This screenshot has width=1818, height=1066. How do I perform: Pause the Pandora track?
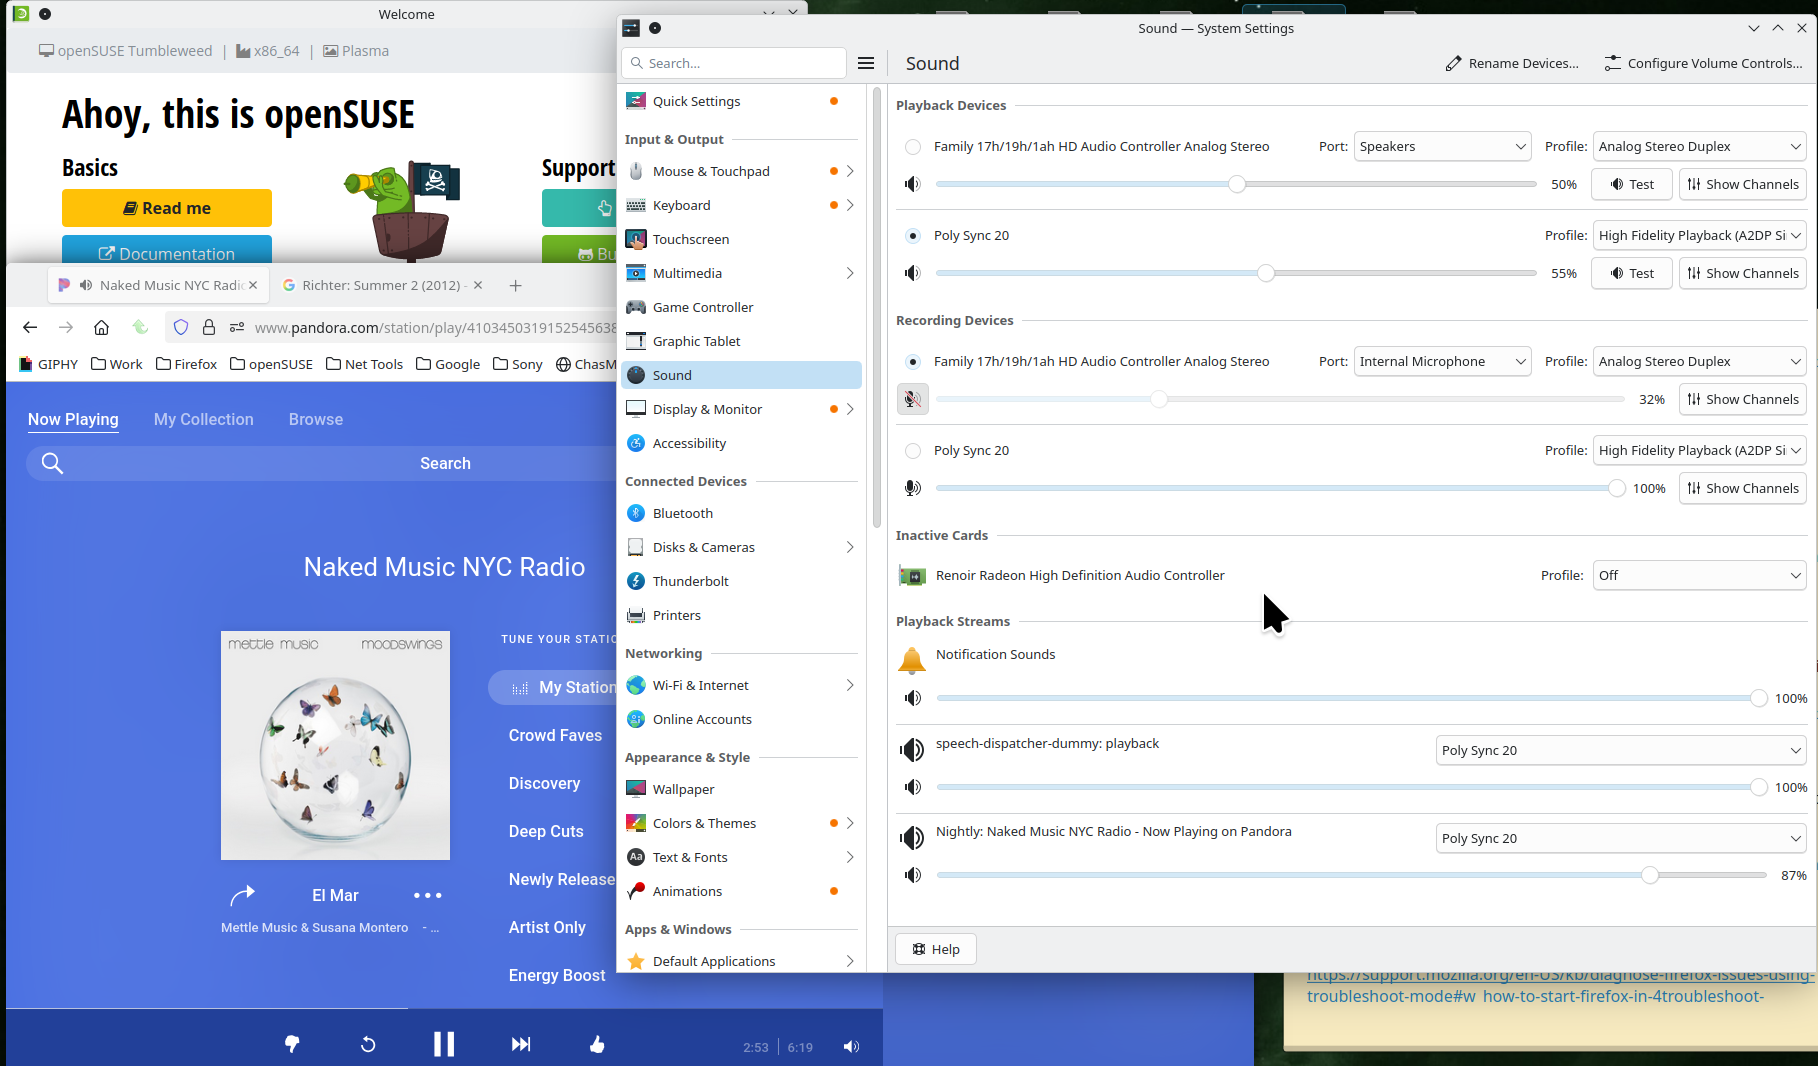coord(444,1044)
